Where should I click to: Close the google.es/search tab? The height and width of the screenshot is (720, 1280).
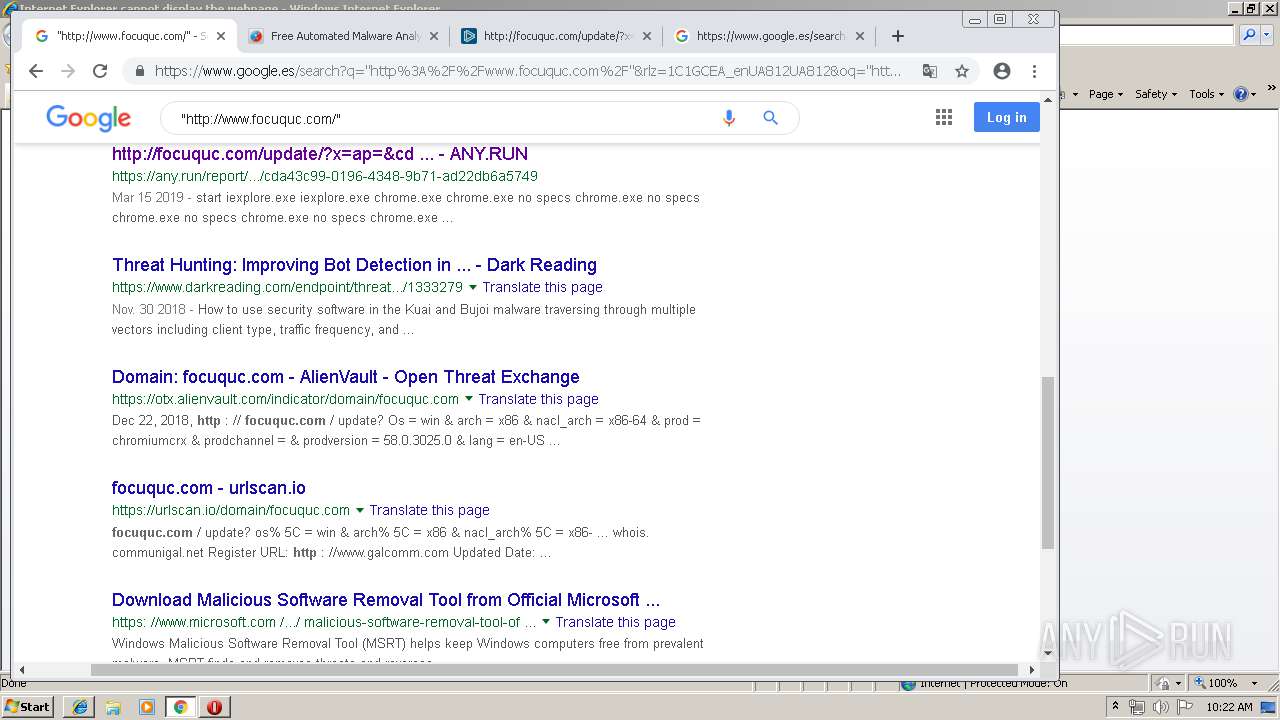tap(859, 36)
